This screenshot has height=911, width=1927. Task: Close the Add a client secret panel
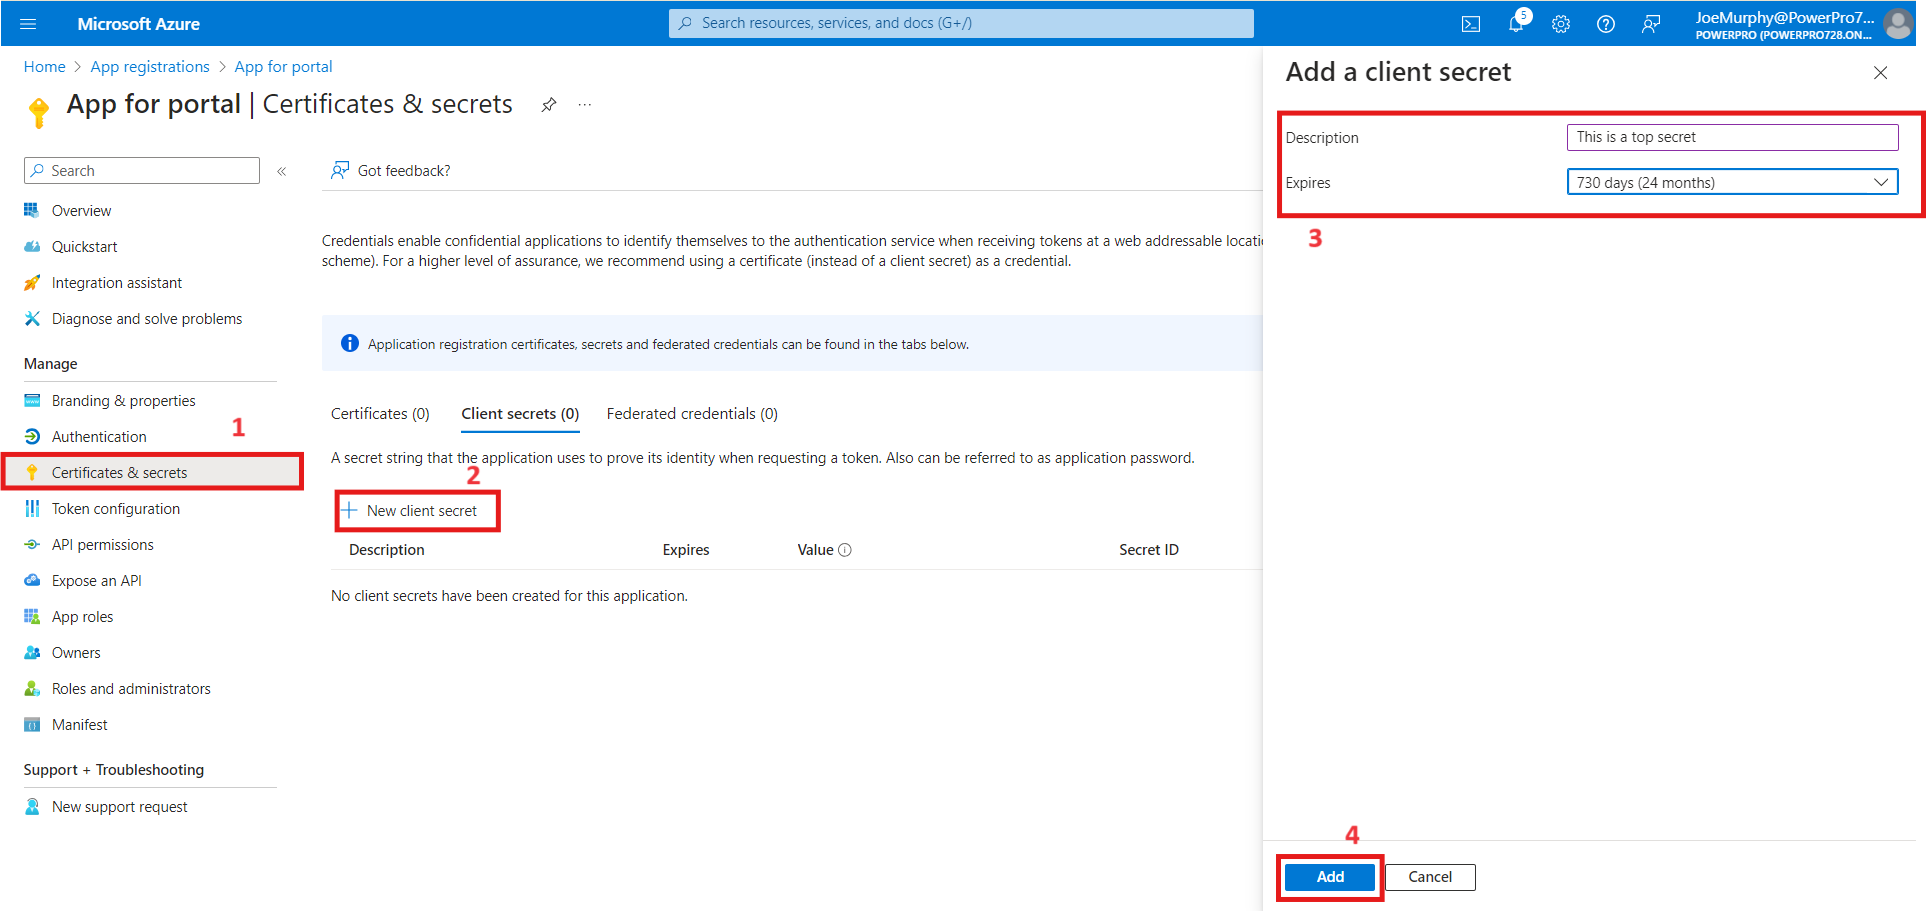[x=1880, y=73]
